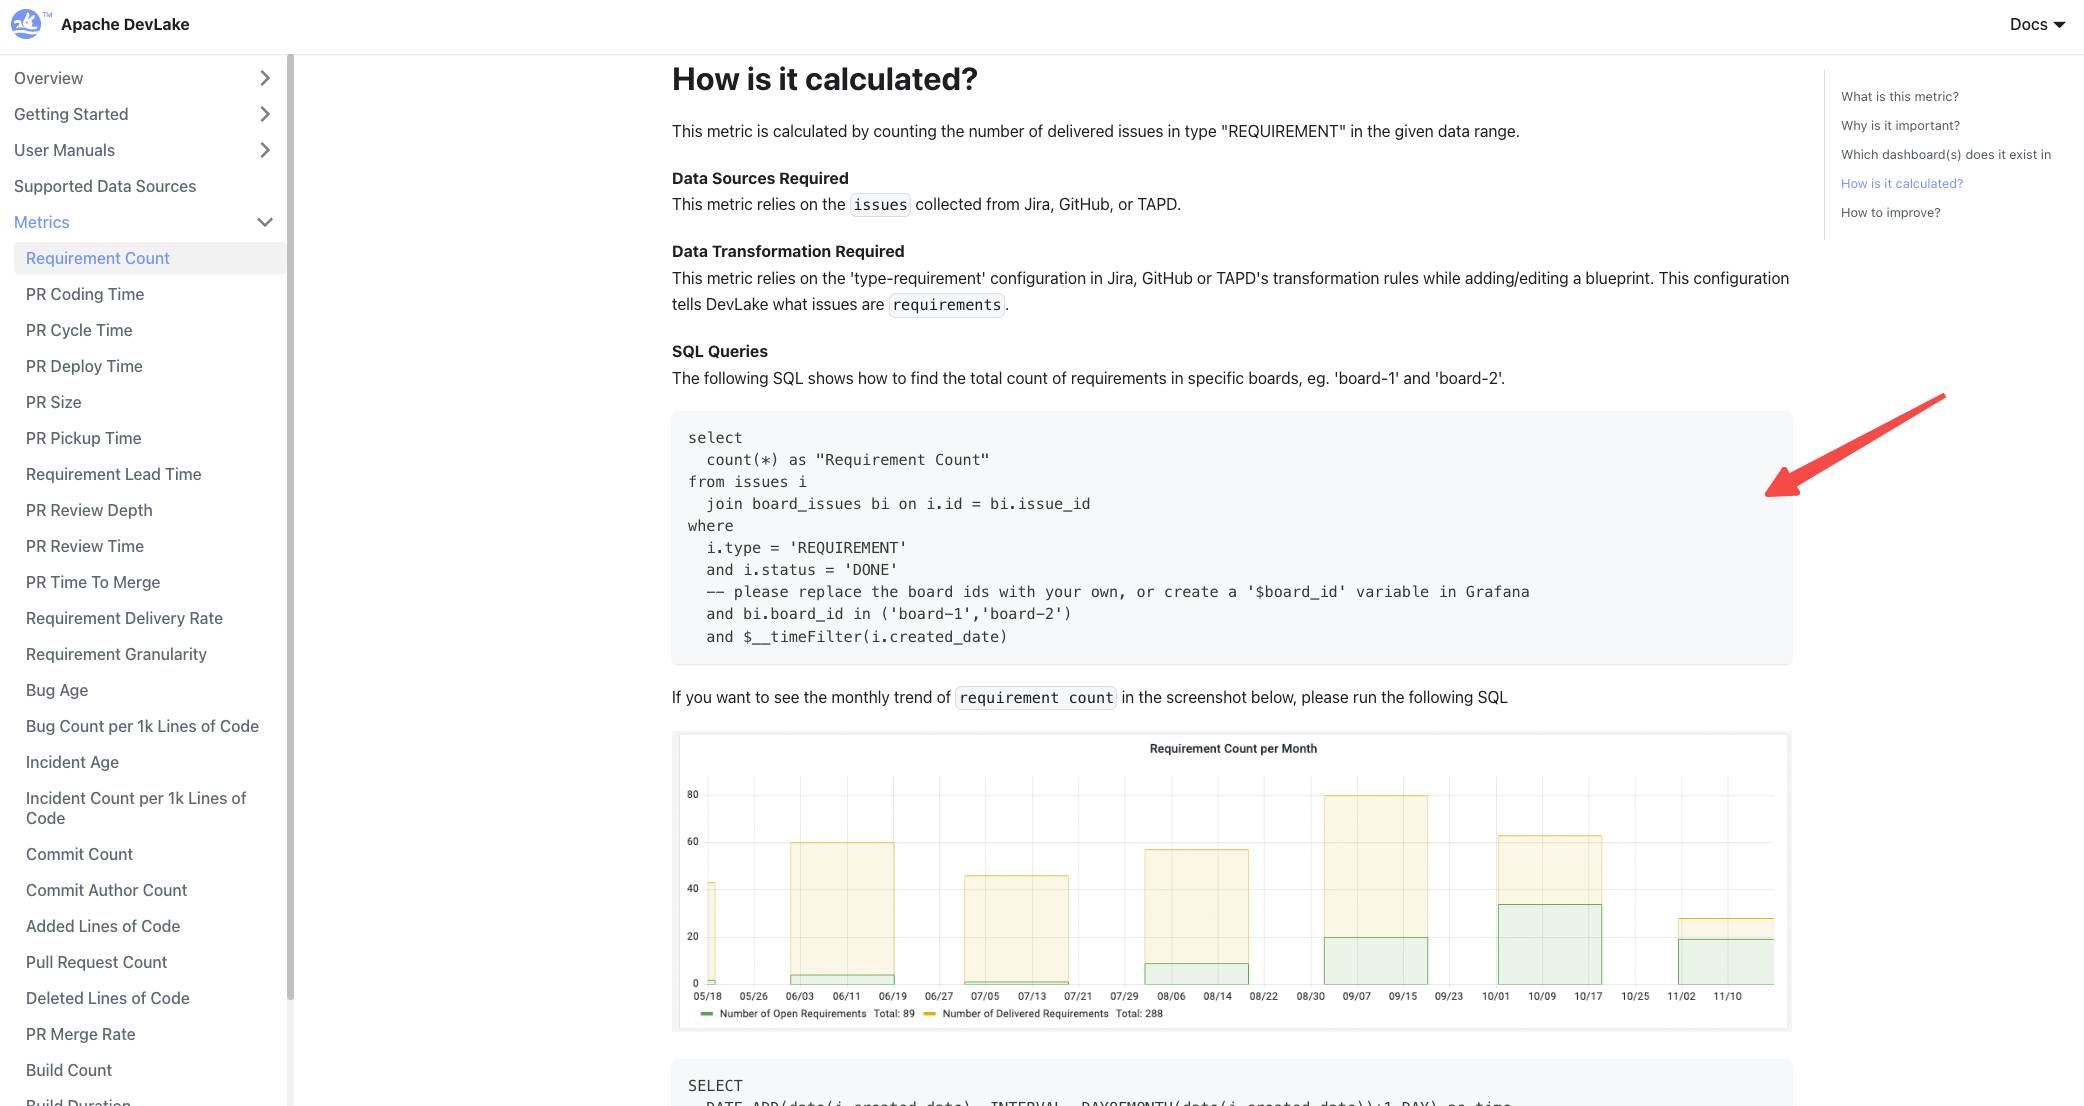
Task: Expand the Overview section chevron
Action: click(265, 78)
